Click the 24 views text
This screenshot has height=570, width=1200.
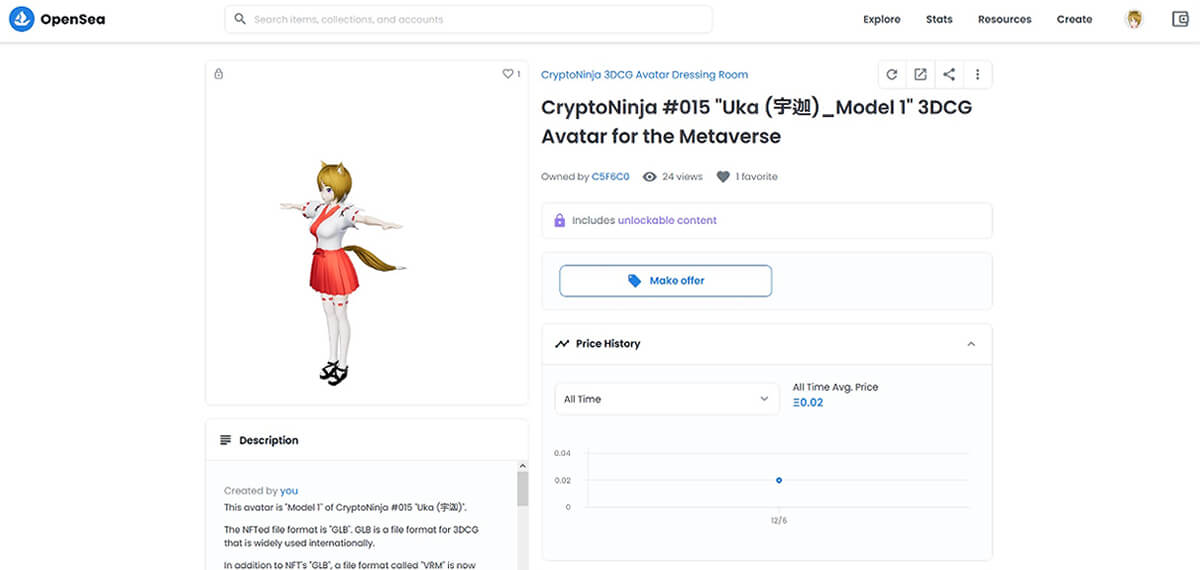coord(683,177)
